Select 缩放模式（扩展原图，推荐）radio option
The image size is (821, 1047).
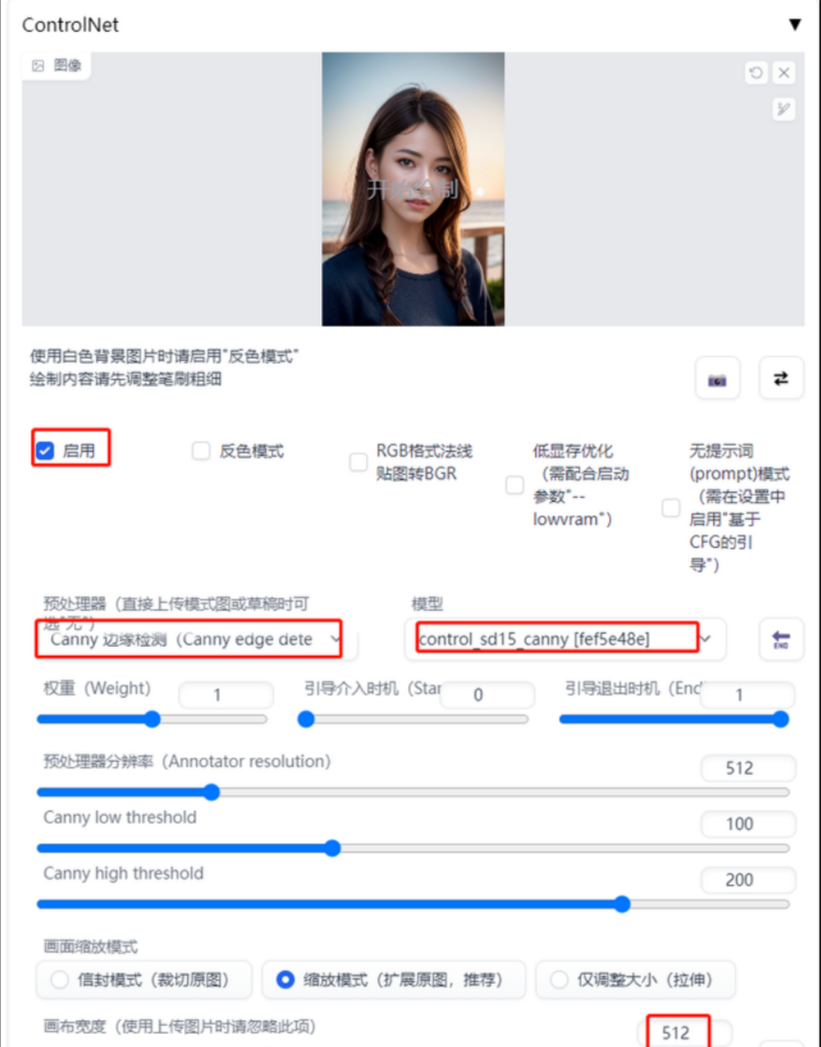pos(393,980)
